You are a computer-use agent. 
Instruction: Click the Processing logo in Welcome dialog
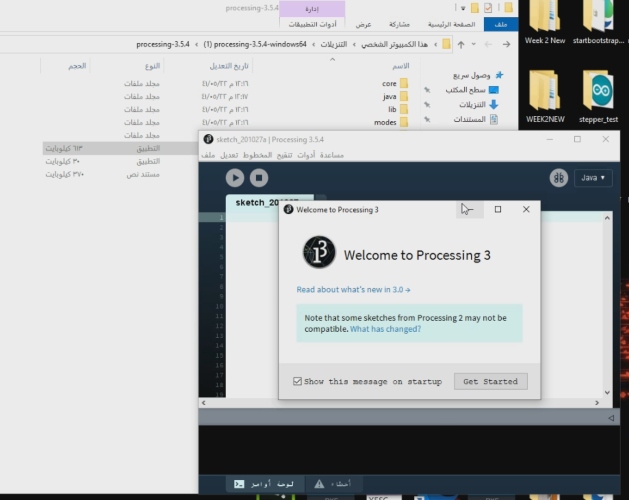coord(319,252)
